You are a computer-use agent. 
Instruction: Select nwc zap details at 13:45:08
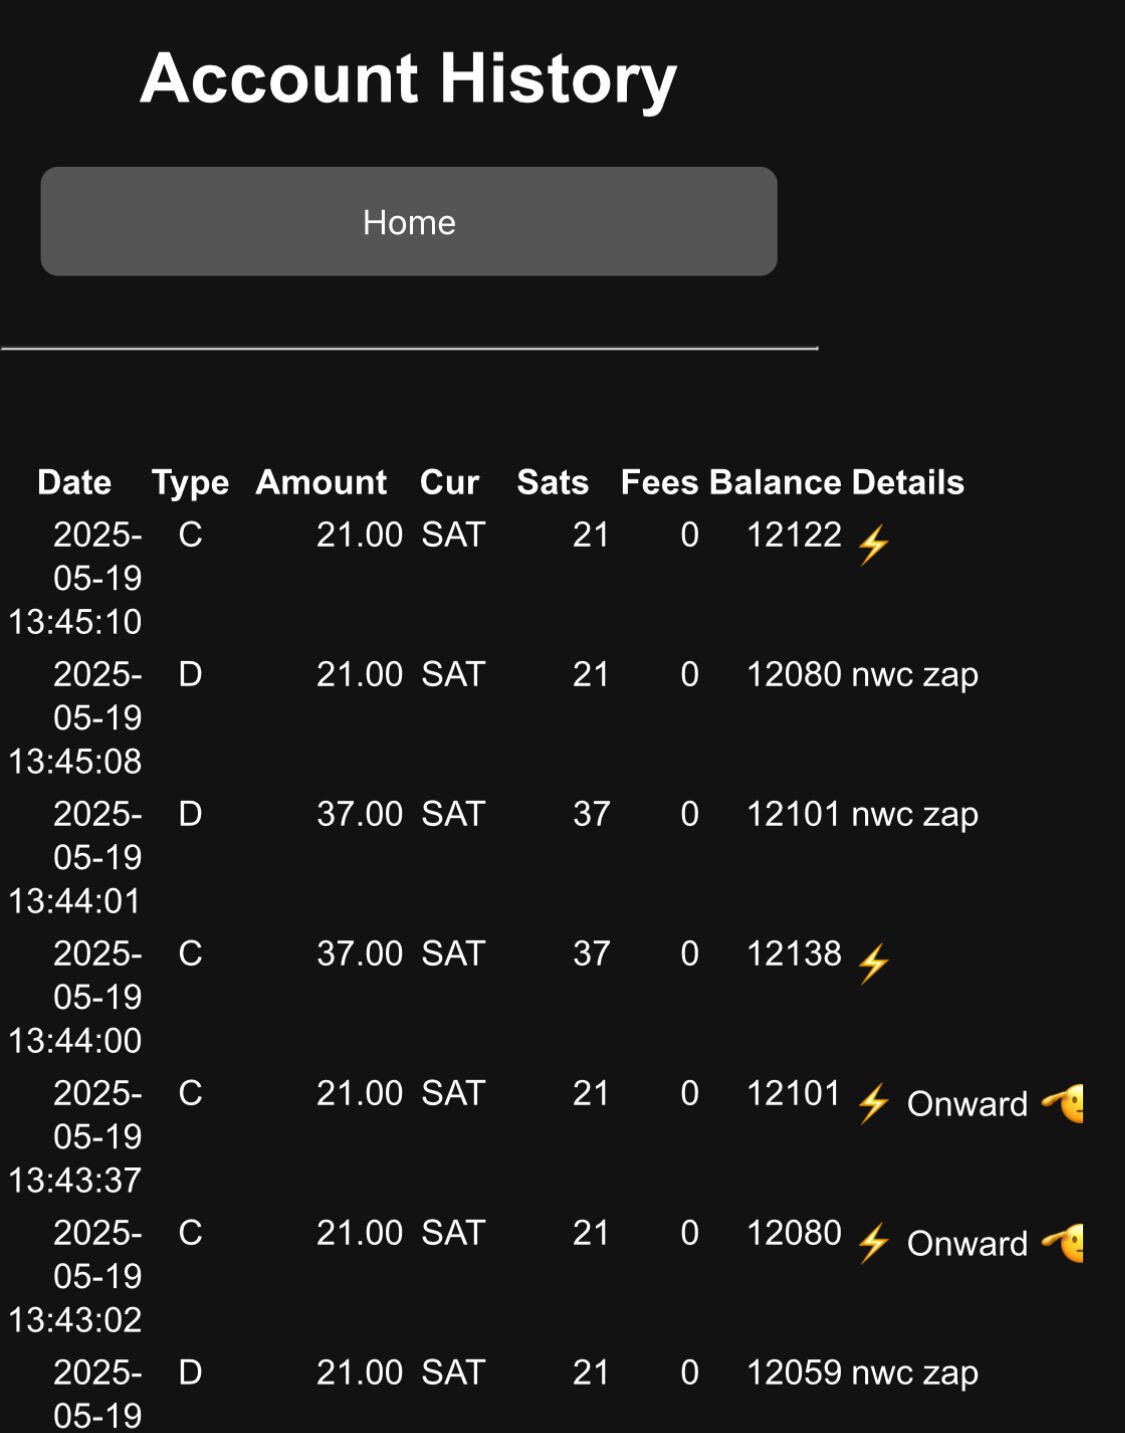click(x=914, y=675)
